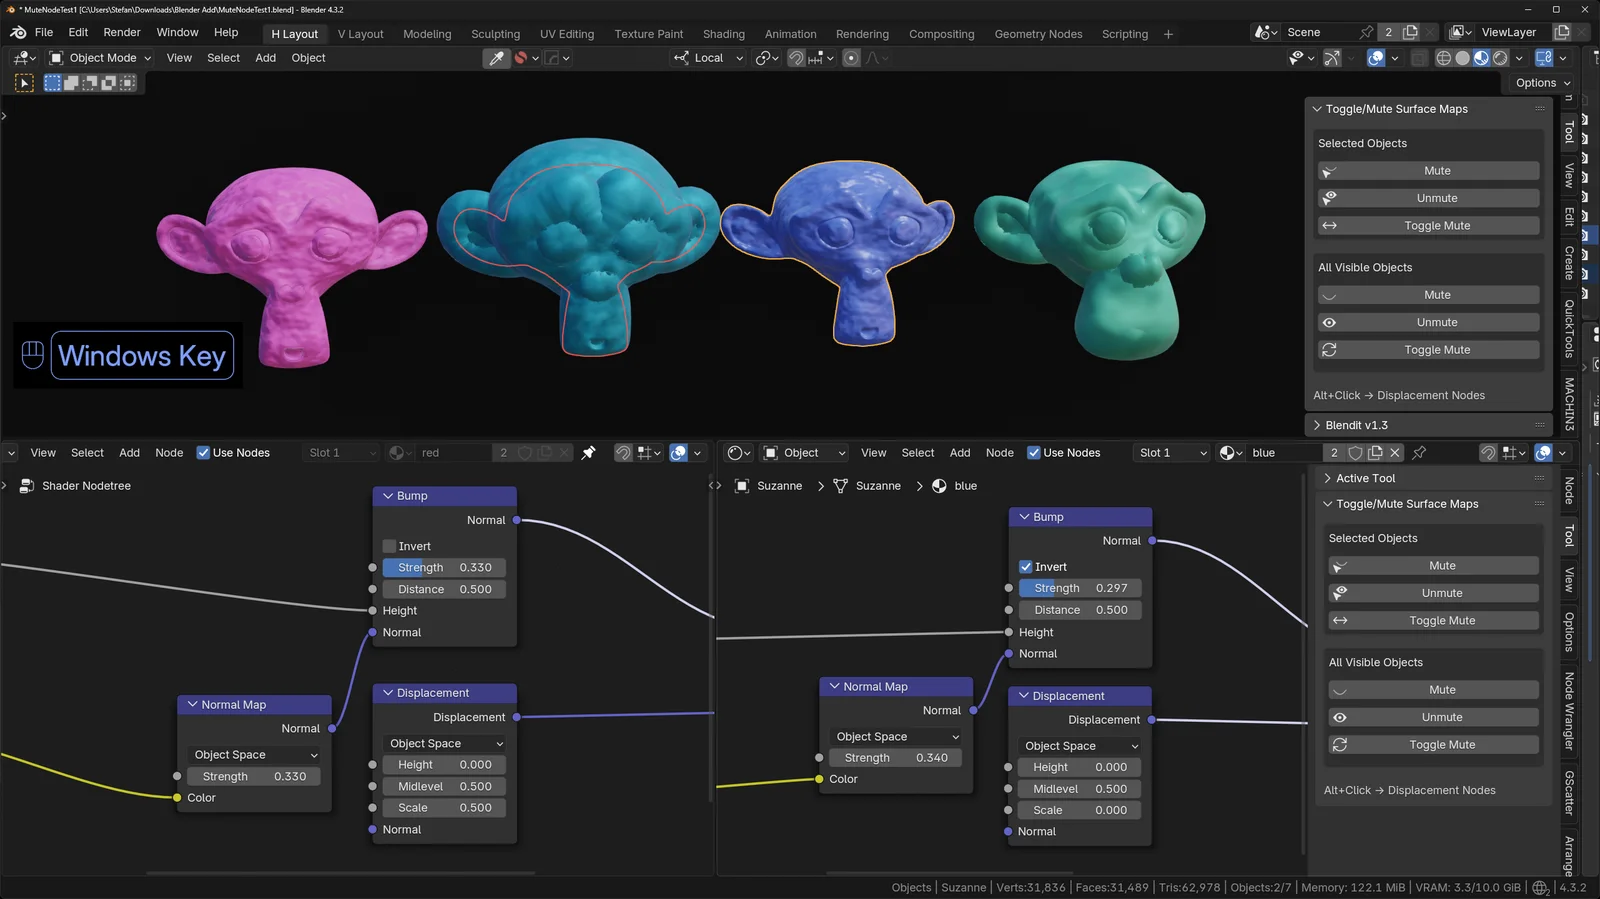Click the pin icon in left node editor header
Screen dimensions: 1600x899
(x=588, y=453)
